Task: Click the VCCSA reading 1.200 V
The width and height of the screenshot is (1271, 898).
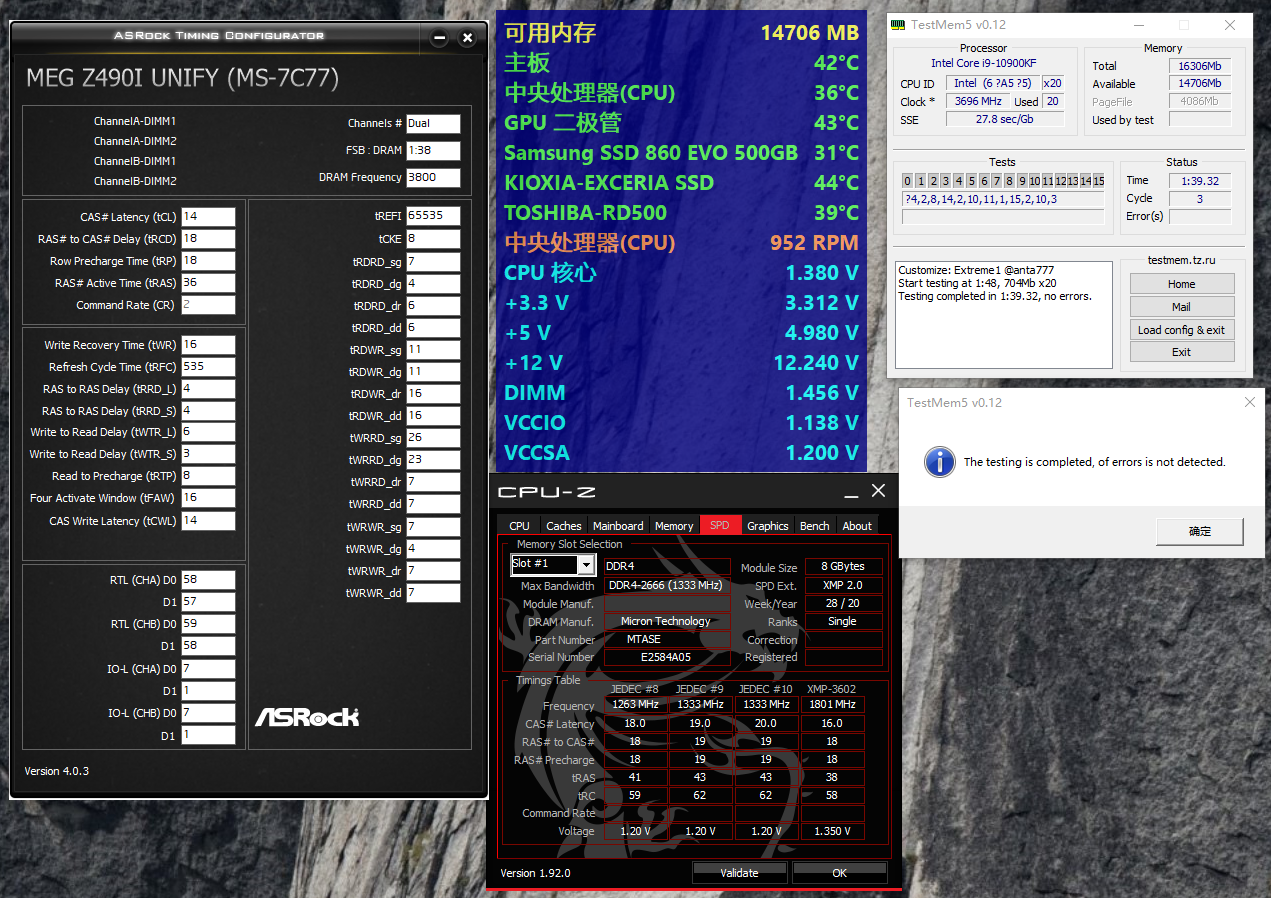Action: click(x=822, y=453)
